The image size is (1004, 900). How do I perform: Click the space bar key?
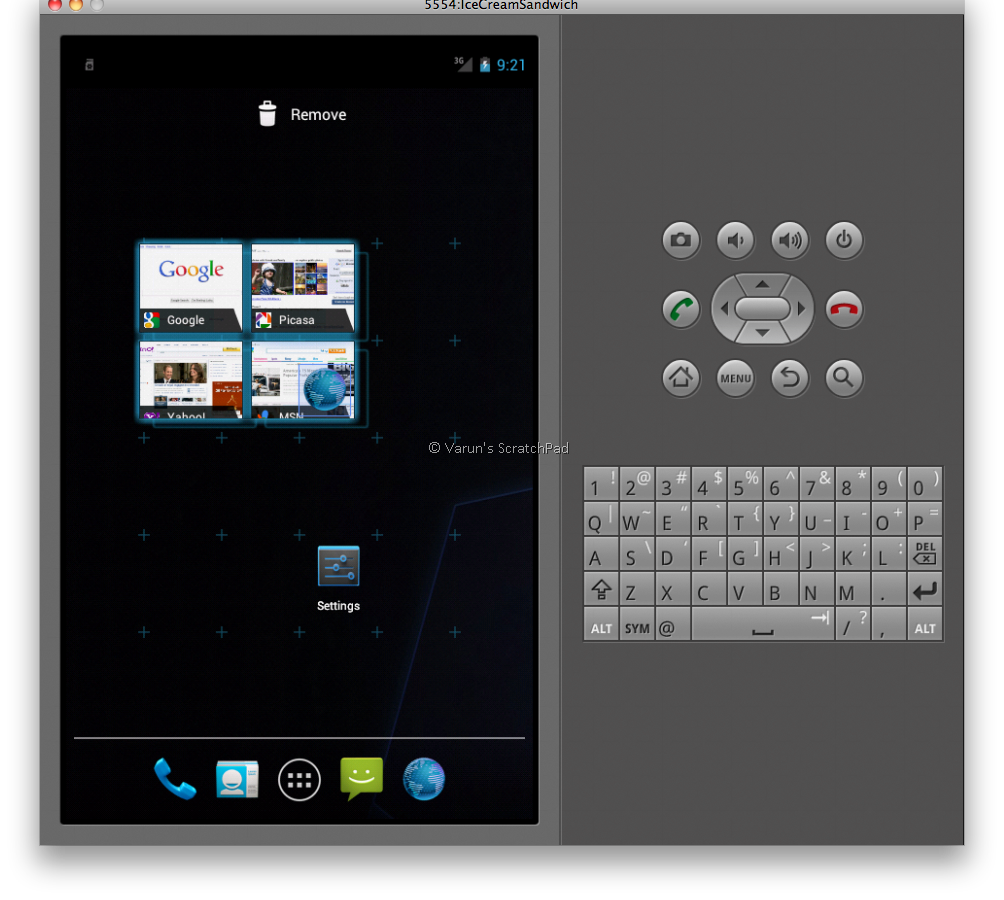pos(763,624)
